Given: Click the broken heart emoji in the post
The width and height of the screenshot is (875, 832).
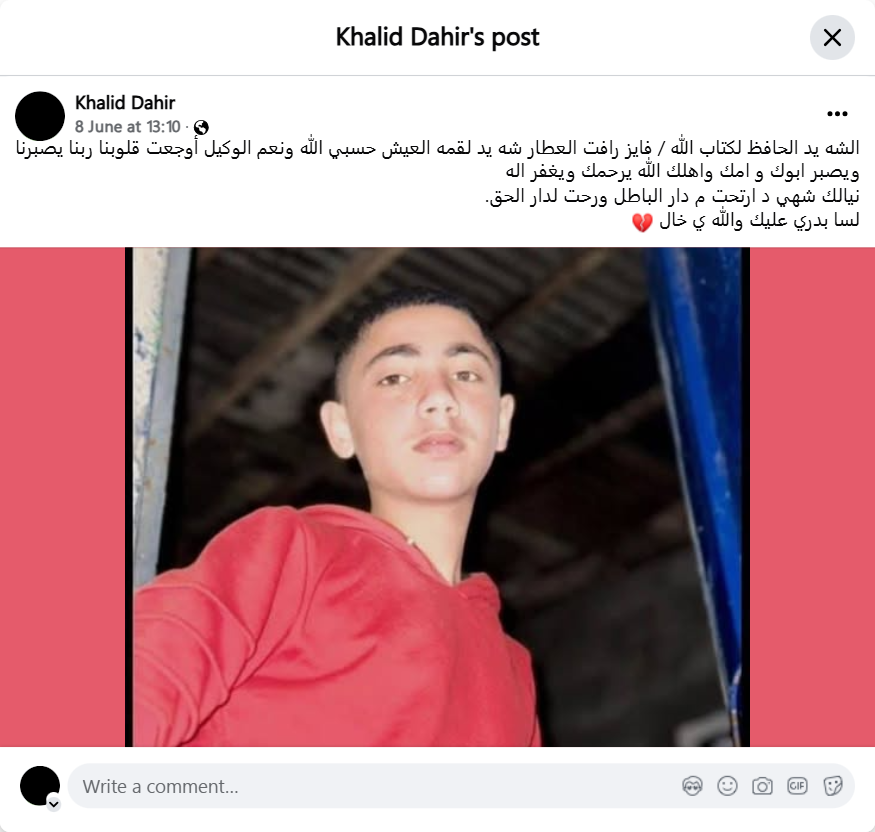Looking at the screenshot, I should (642, 222).
